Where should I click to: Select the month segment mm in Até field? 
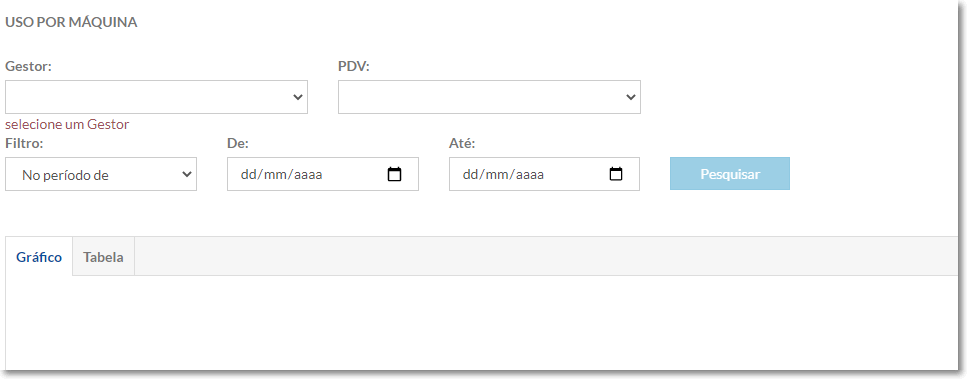[x=494, y=175]
